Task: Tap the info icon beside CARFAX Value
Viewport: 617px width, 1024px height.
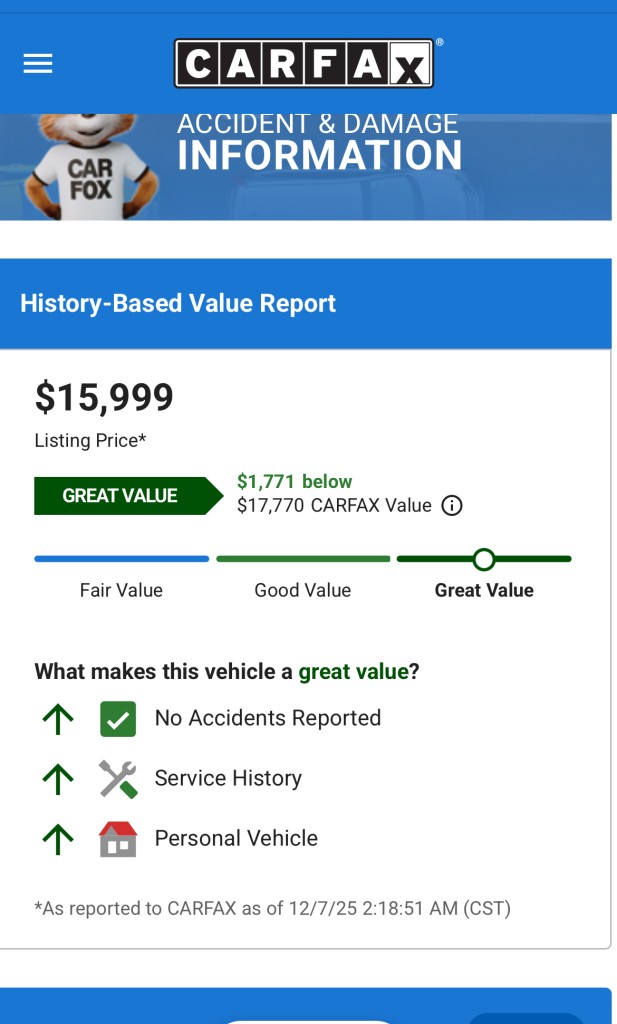Action: (452, 506)
